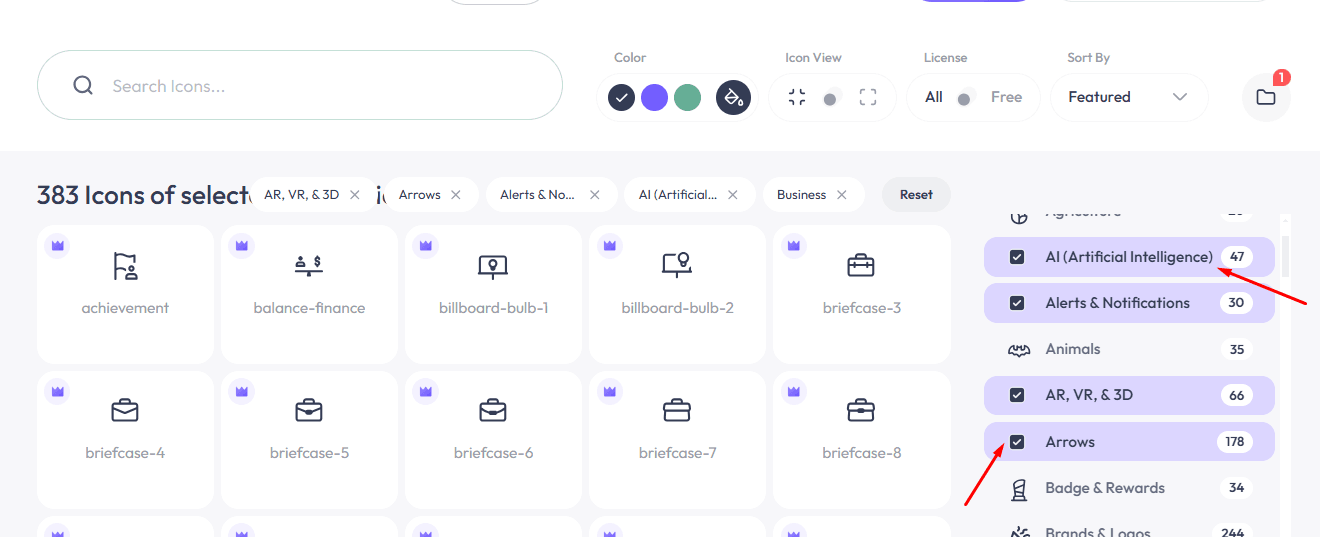Uncheck the AR, VR, & 3D checkbox
The width and height of the screenshot is (1320, 537).
tap(1017, 395)
